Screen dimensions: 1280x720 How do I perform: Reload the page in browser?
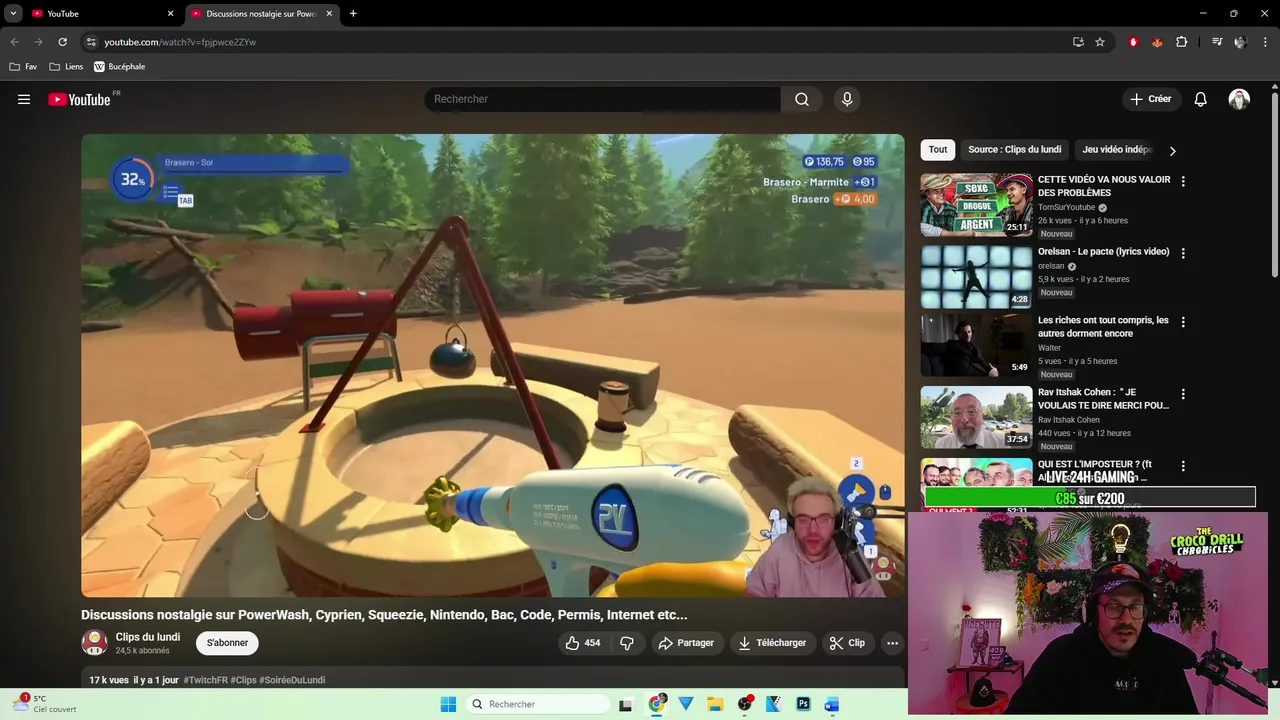pos(62,42)
